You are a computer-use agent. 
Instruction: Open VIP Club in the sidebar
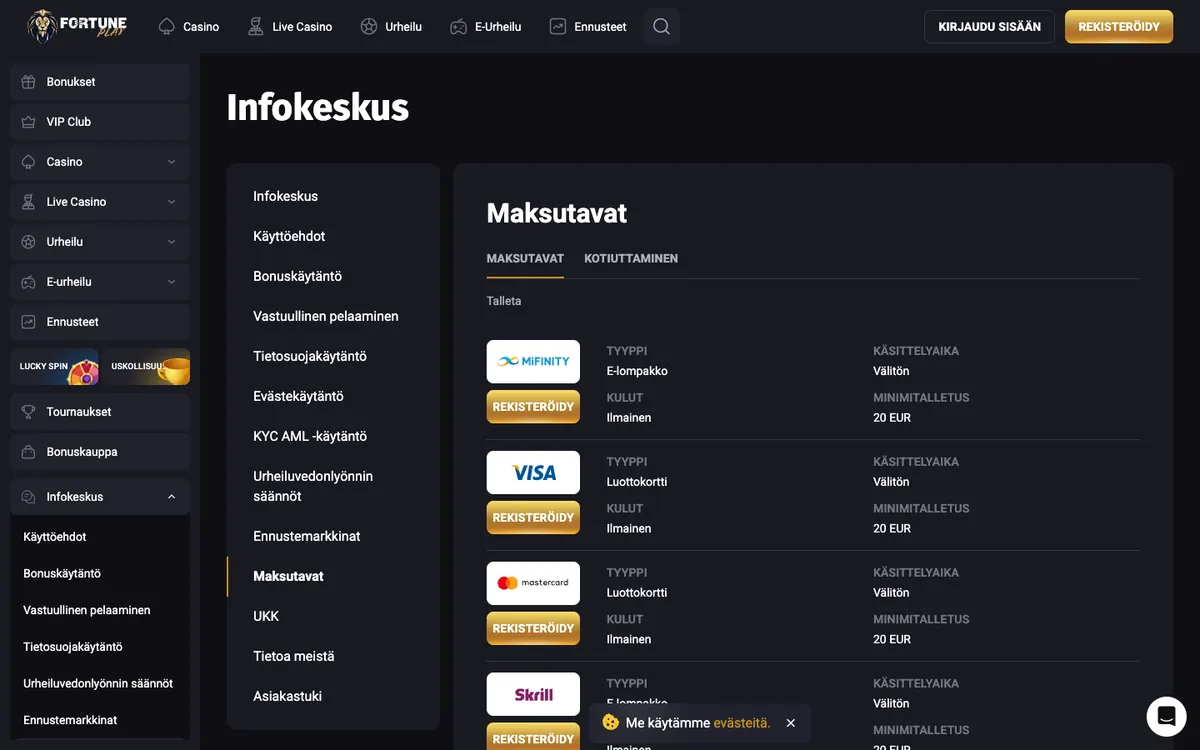pyautogui.click(x=100, y=122)
